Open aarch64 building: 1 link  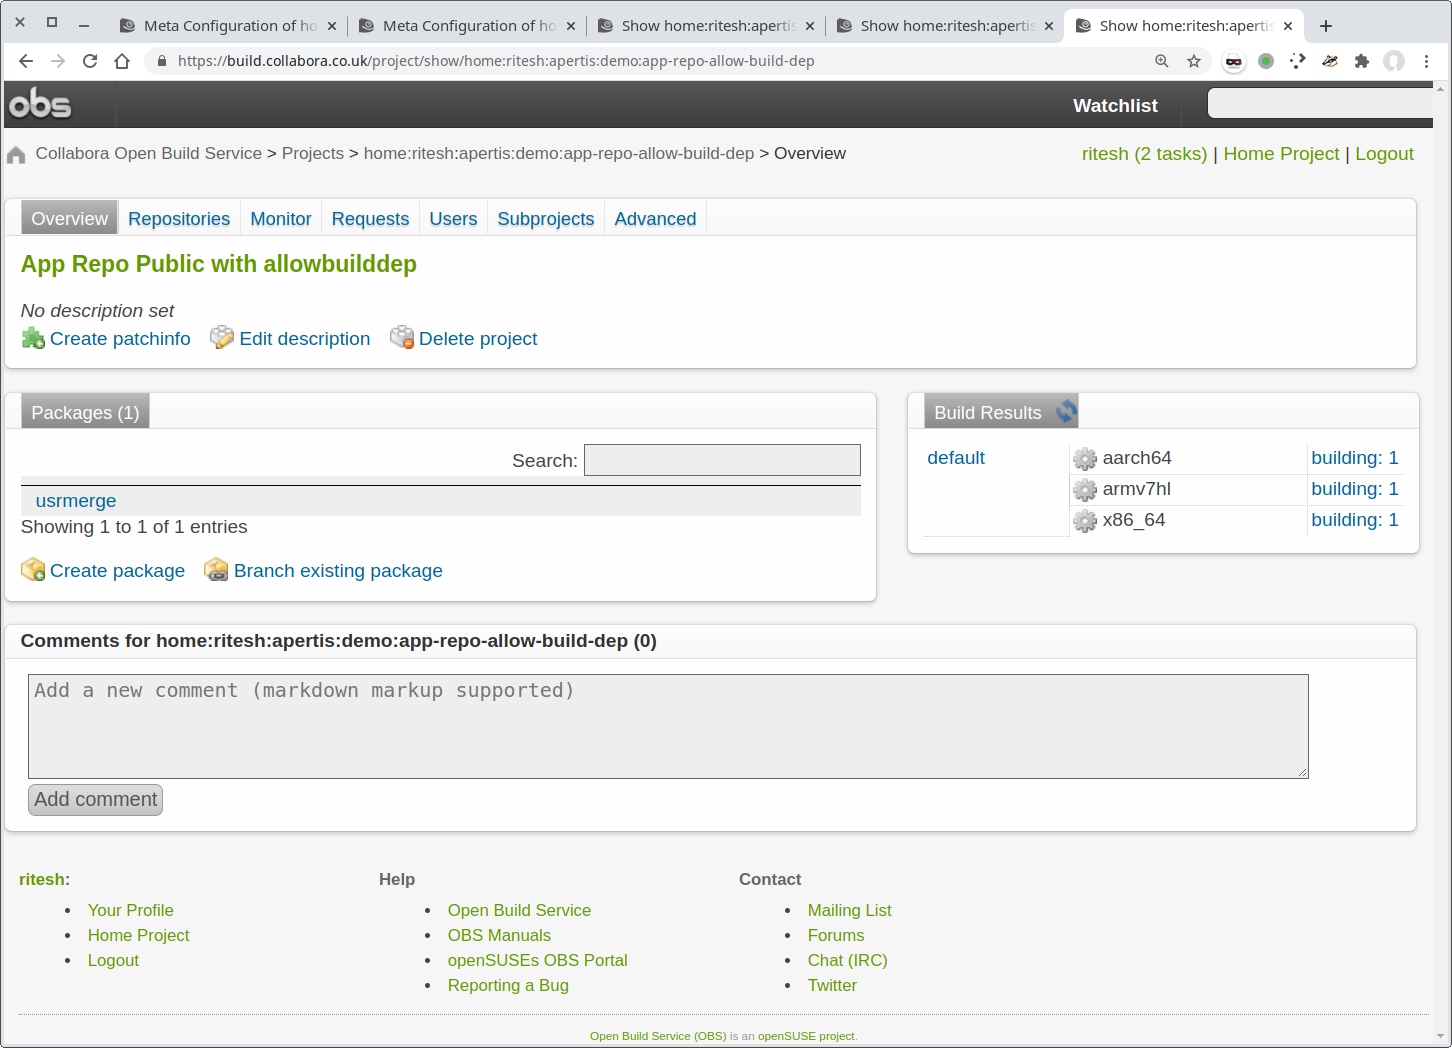pos(1354,458)
